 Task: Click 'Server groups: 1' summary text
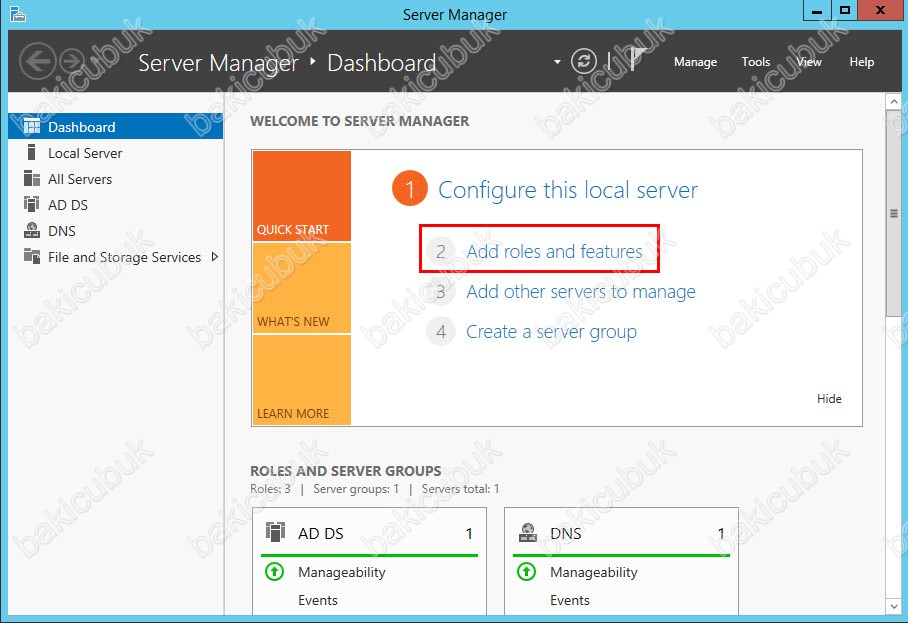pyautogui.click(x=356, y=489)
